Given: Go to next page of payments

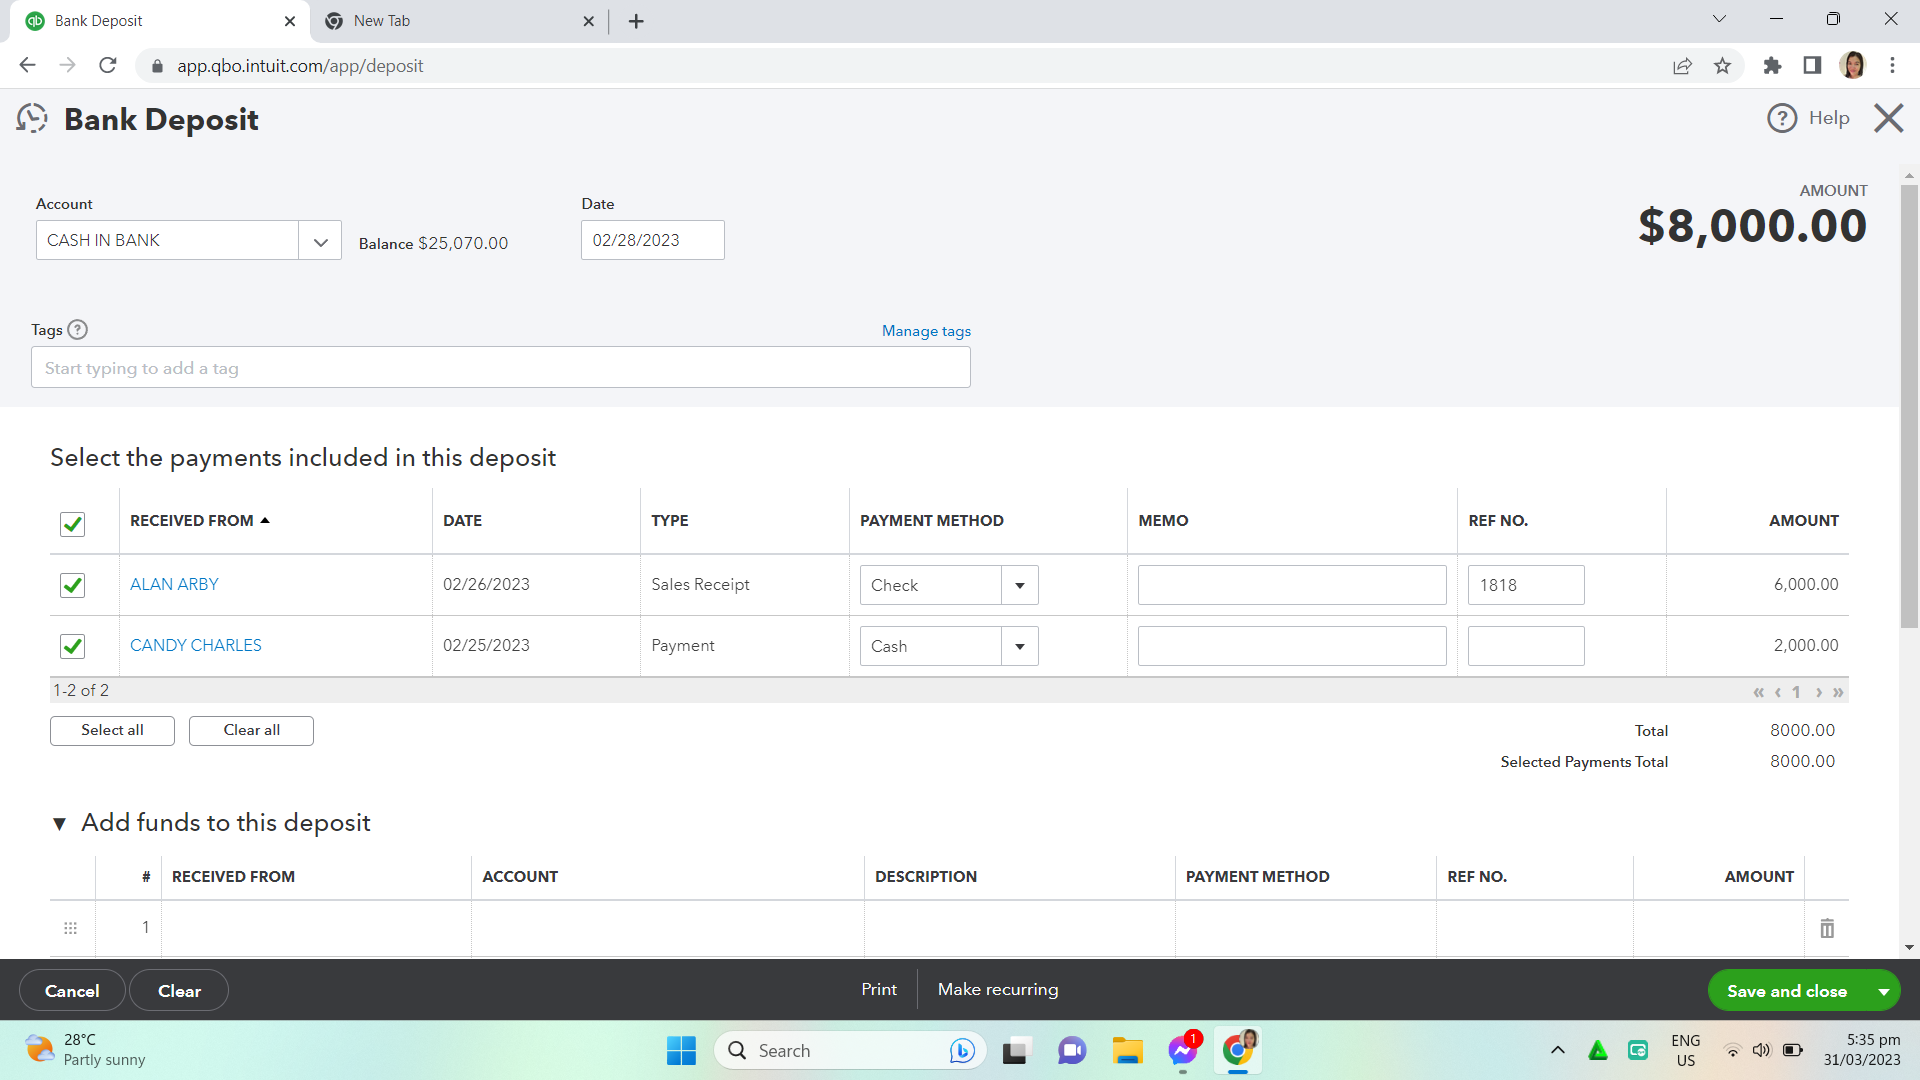Looking at the screenshot, I should (x=1819, y=692).
